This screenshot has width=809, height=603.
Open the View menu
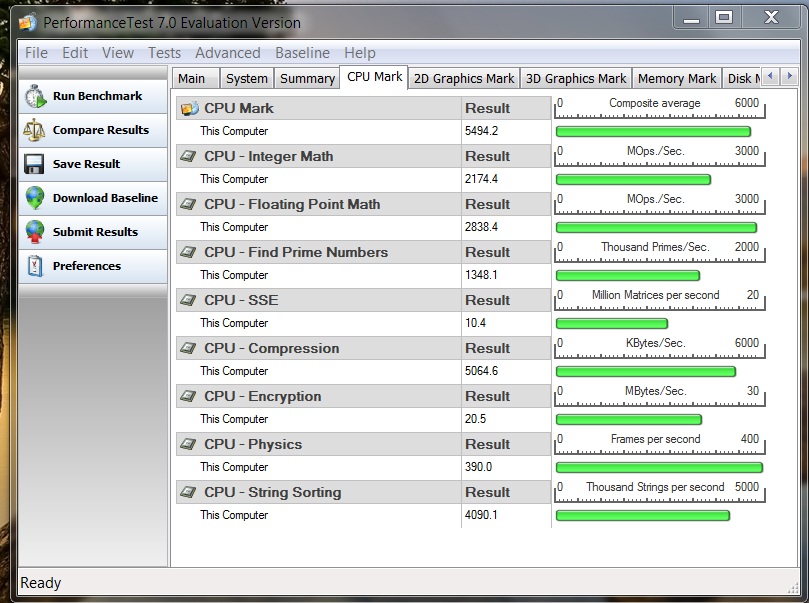point(118,53)
